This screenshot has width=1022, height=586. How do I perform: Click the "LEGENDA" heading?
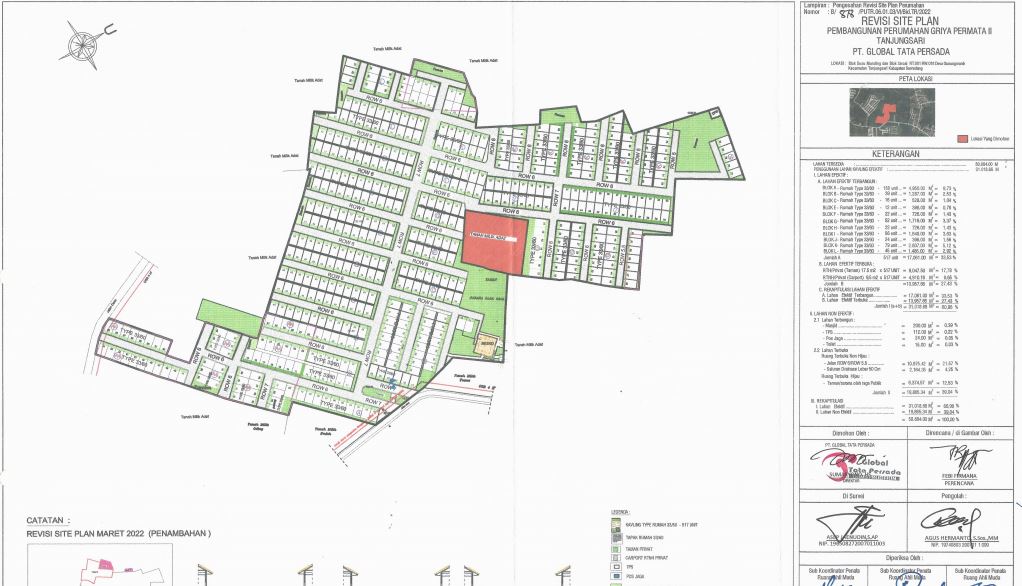620,512
